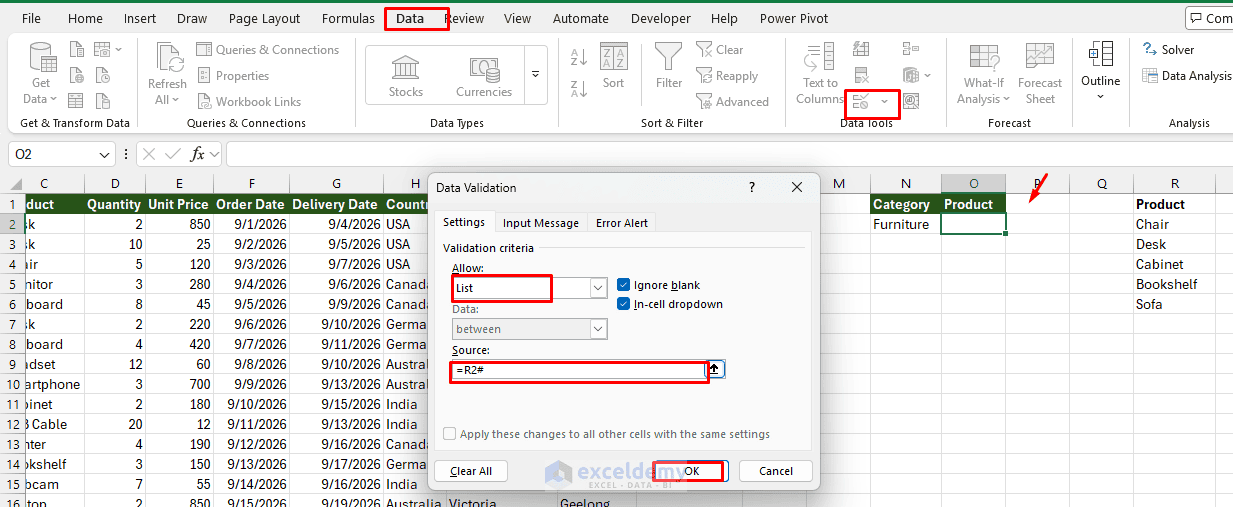Open Workbook Links
The width and height of the screenshot is (1233, 507).
pos(248,101)
